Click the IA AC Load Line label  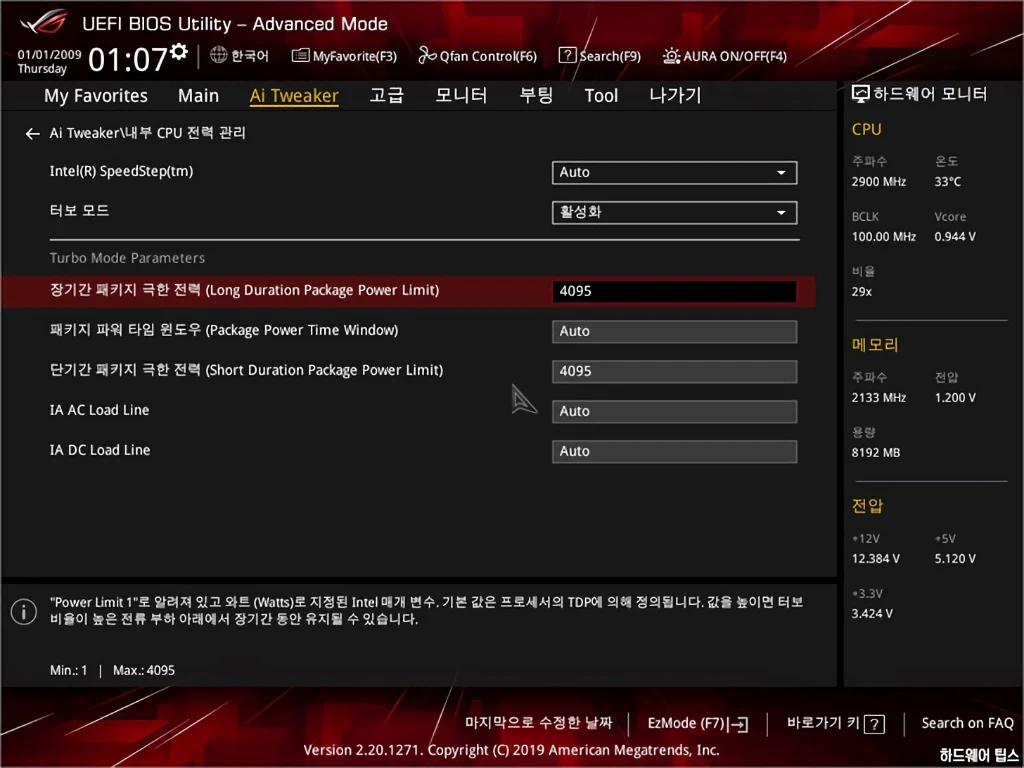coord(99,410)
